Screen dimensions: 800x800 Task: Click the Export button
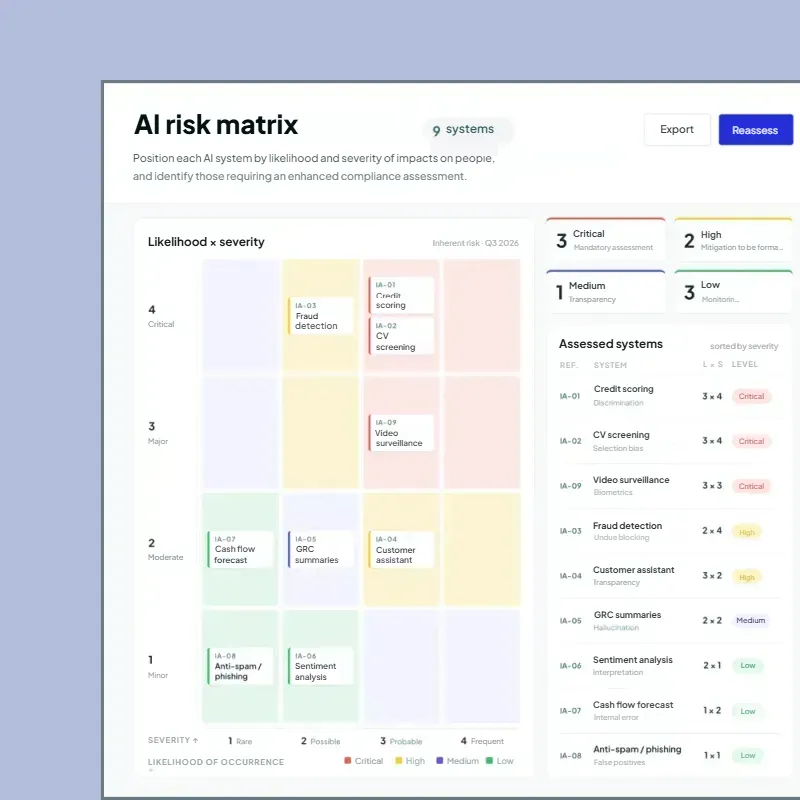tap(677, 130)
